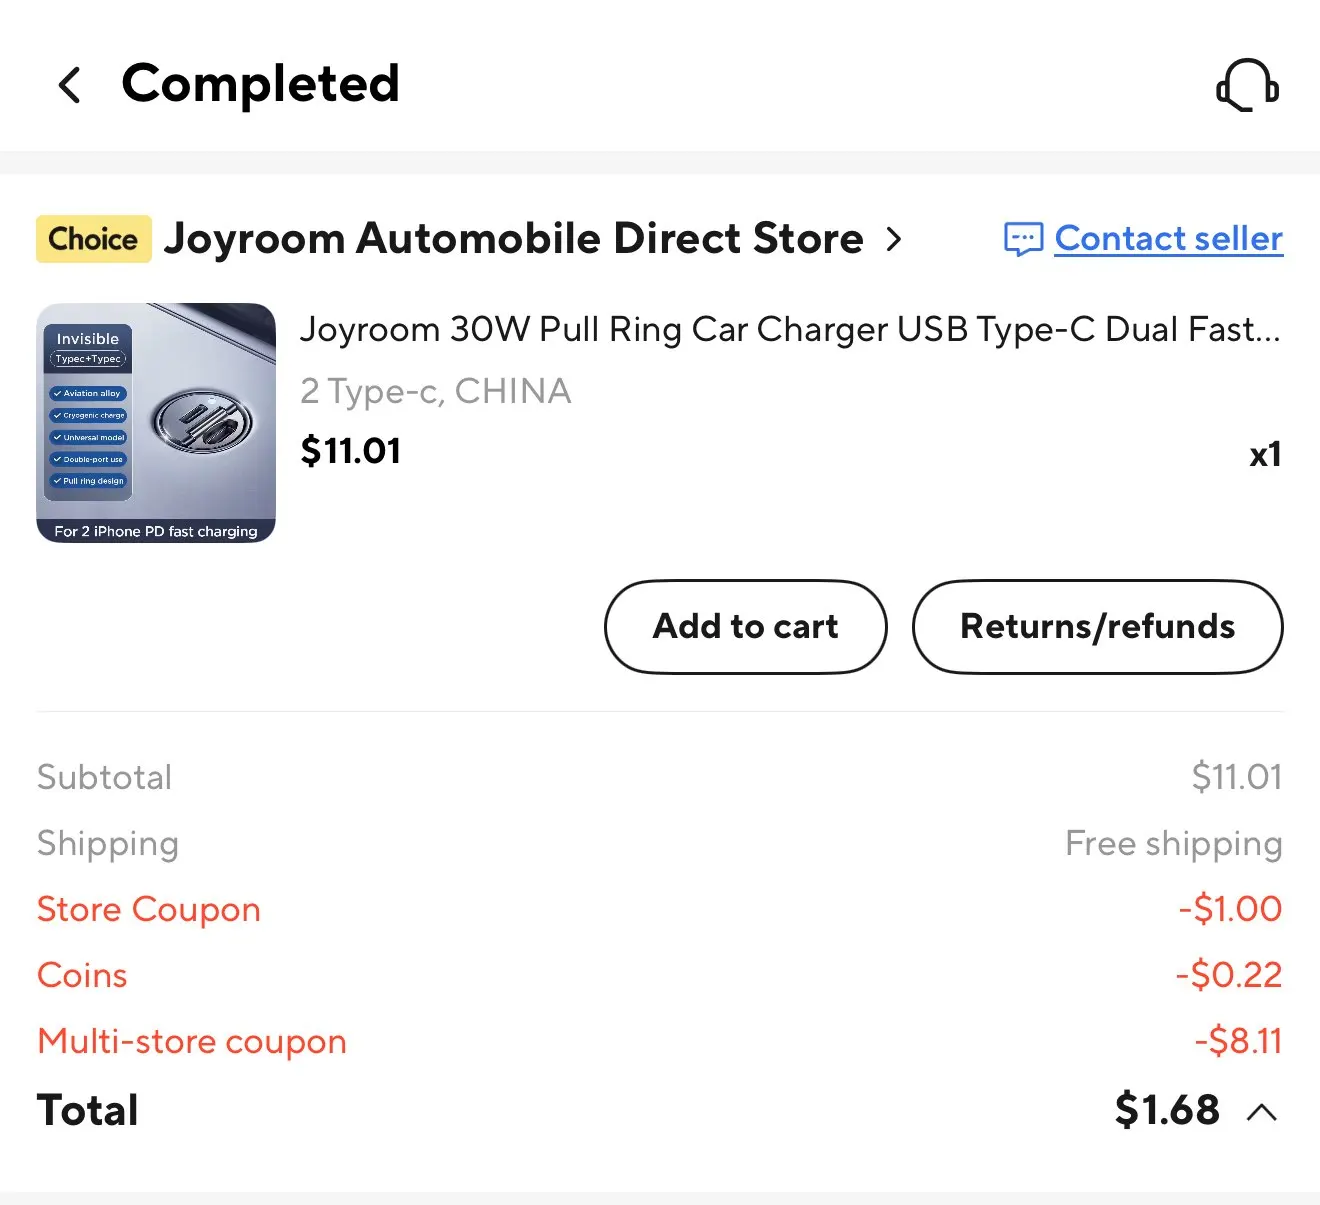Image resolution: width=1320 pixels, height=1205 pixels.
Task: Click the chat bubble icon by Contact seller
Action: click(x=1023, y=239)
